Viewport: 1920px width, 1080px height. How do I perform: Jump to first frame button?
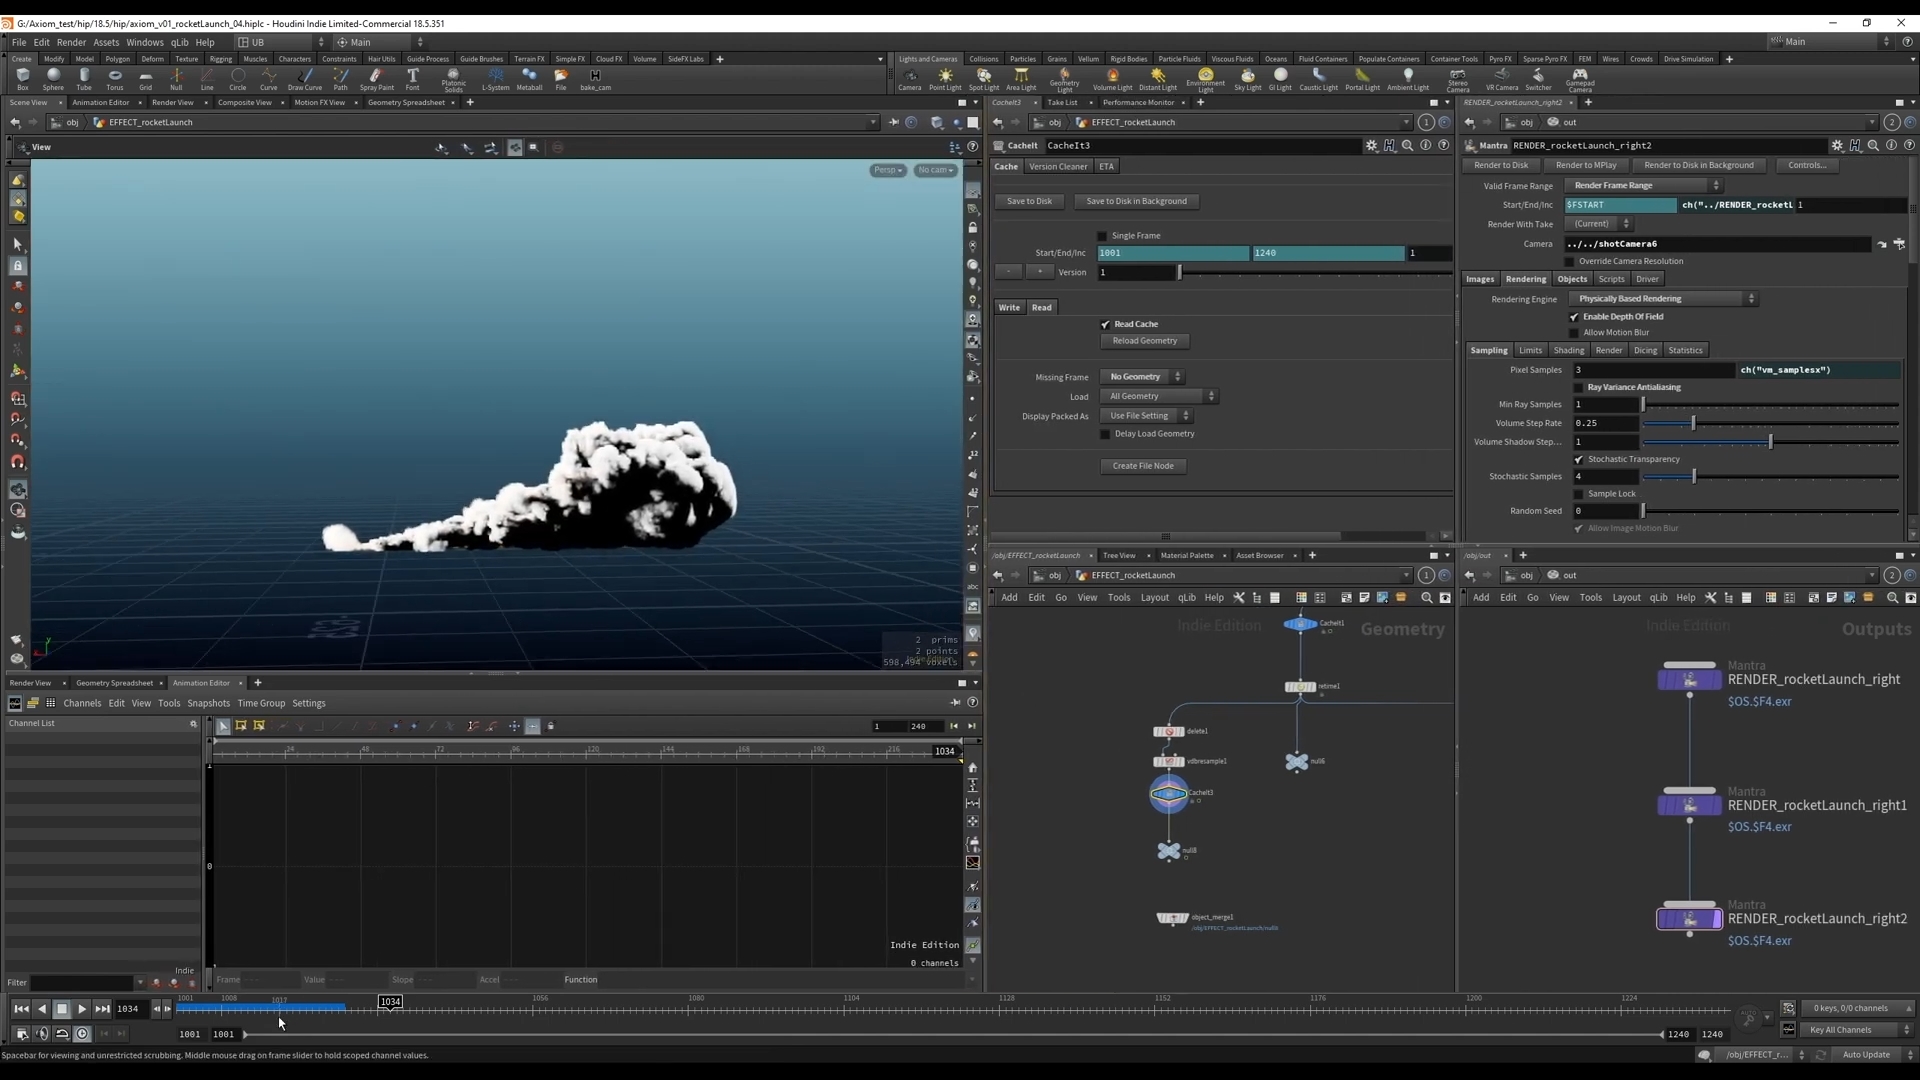21,1009
